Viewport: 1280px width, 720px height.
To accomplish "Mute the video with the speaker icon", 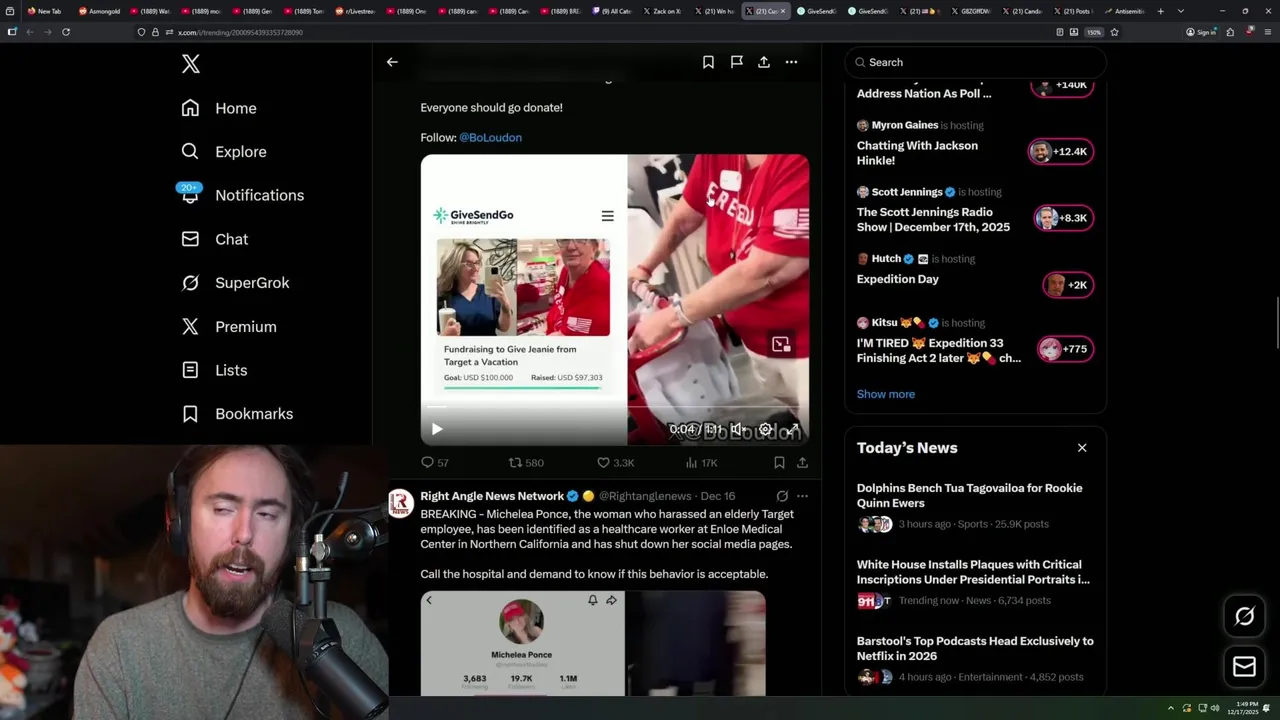I will coord(737,429).
